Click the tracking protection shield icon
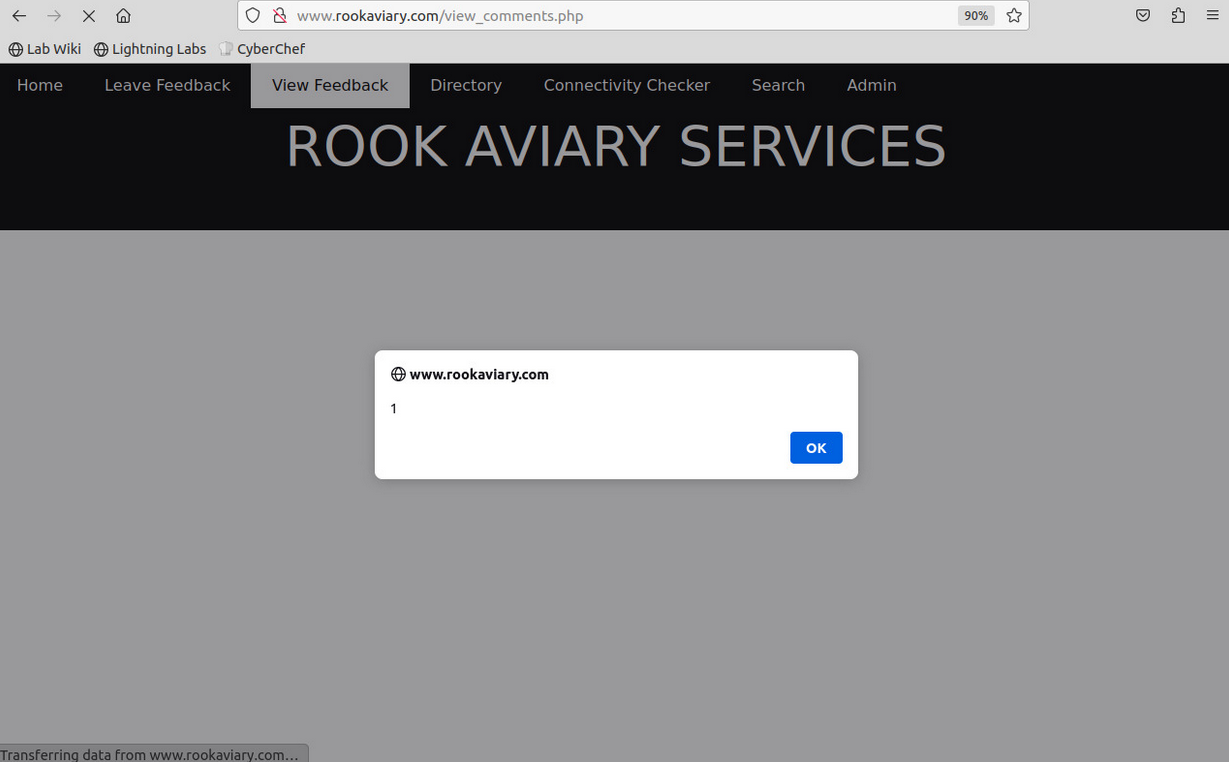1229x762 pixels. 253,16
